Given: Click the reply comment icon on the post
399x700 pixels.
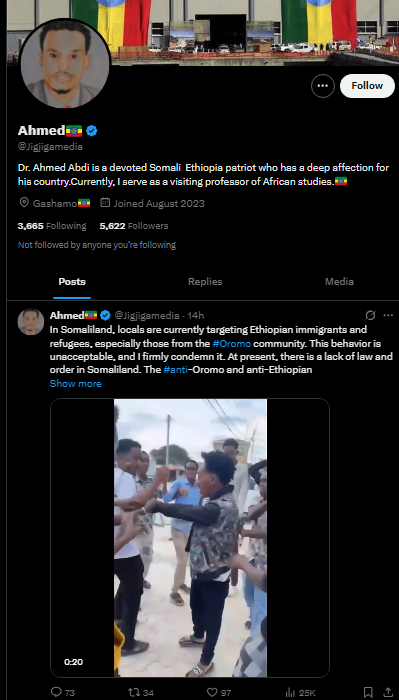Looking at the screenshot, I should click(56, 692).
